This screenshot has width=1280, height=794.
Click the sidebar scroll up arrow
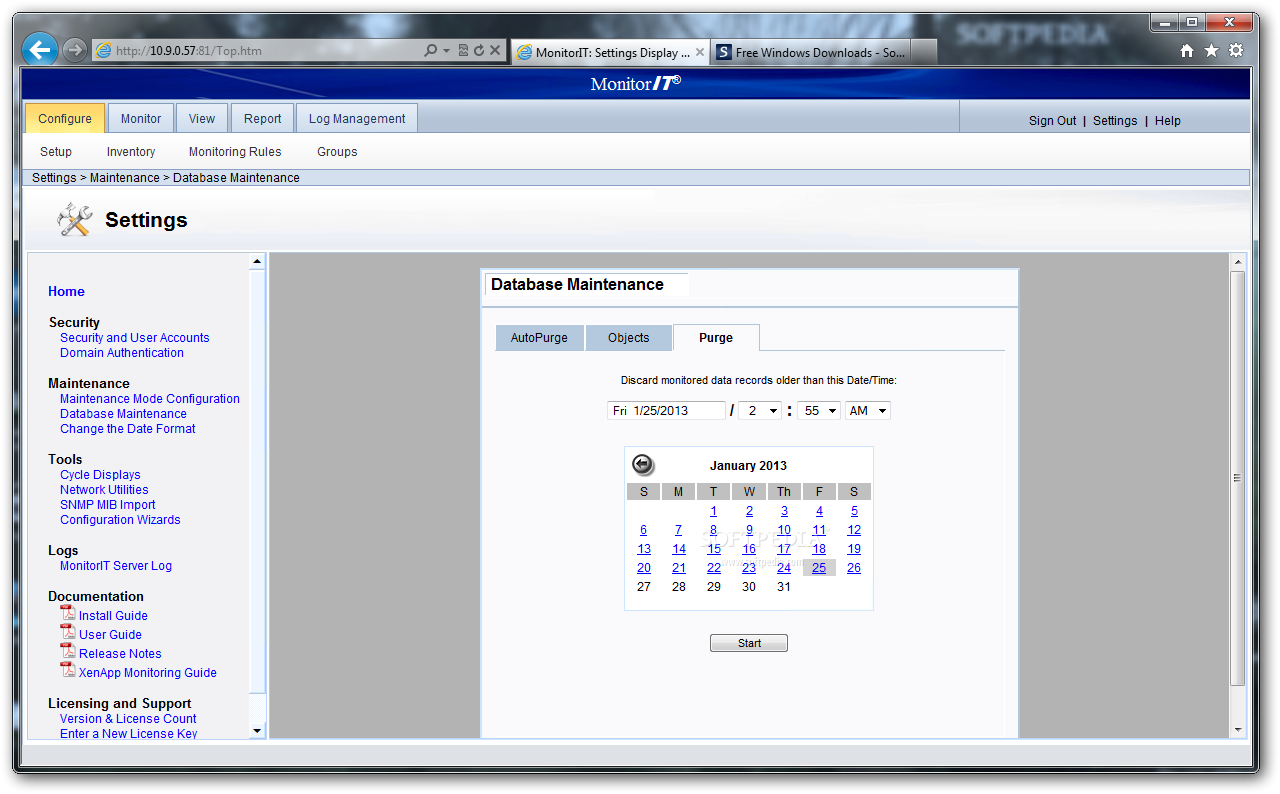tap(257, 262)
